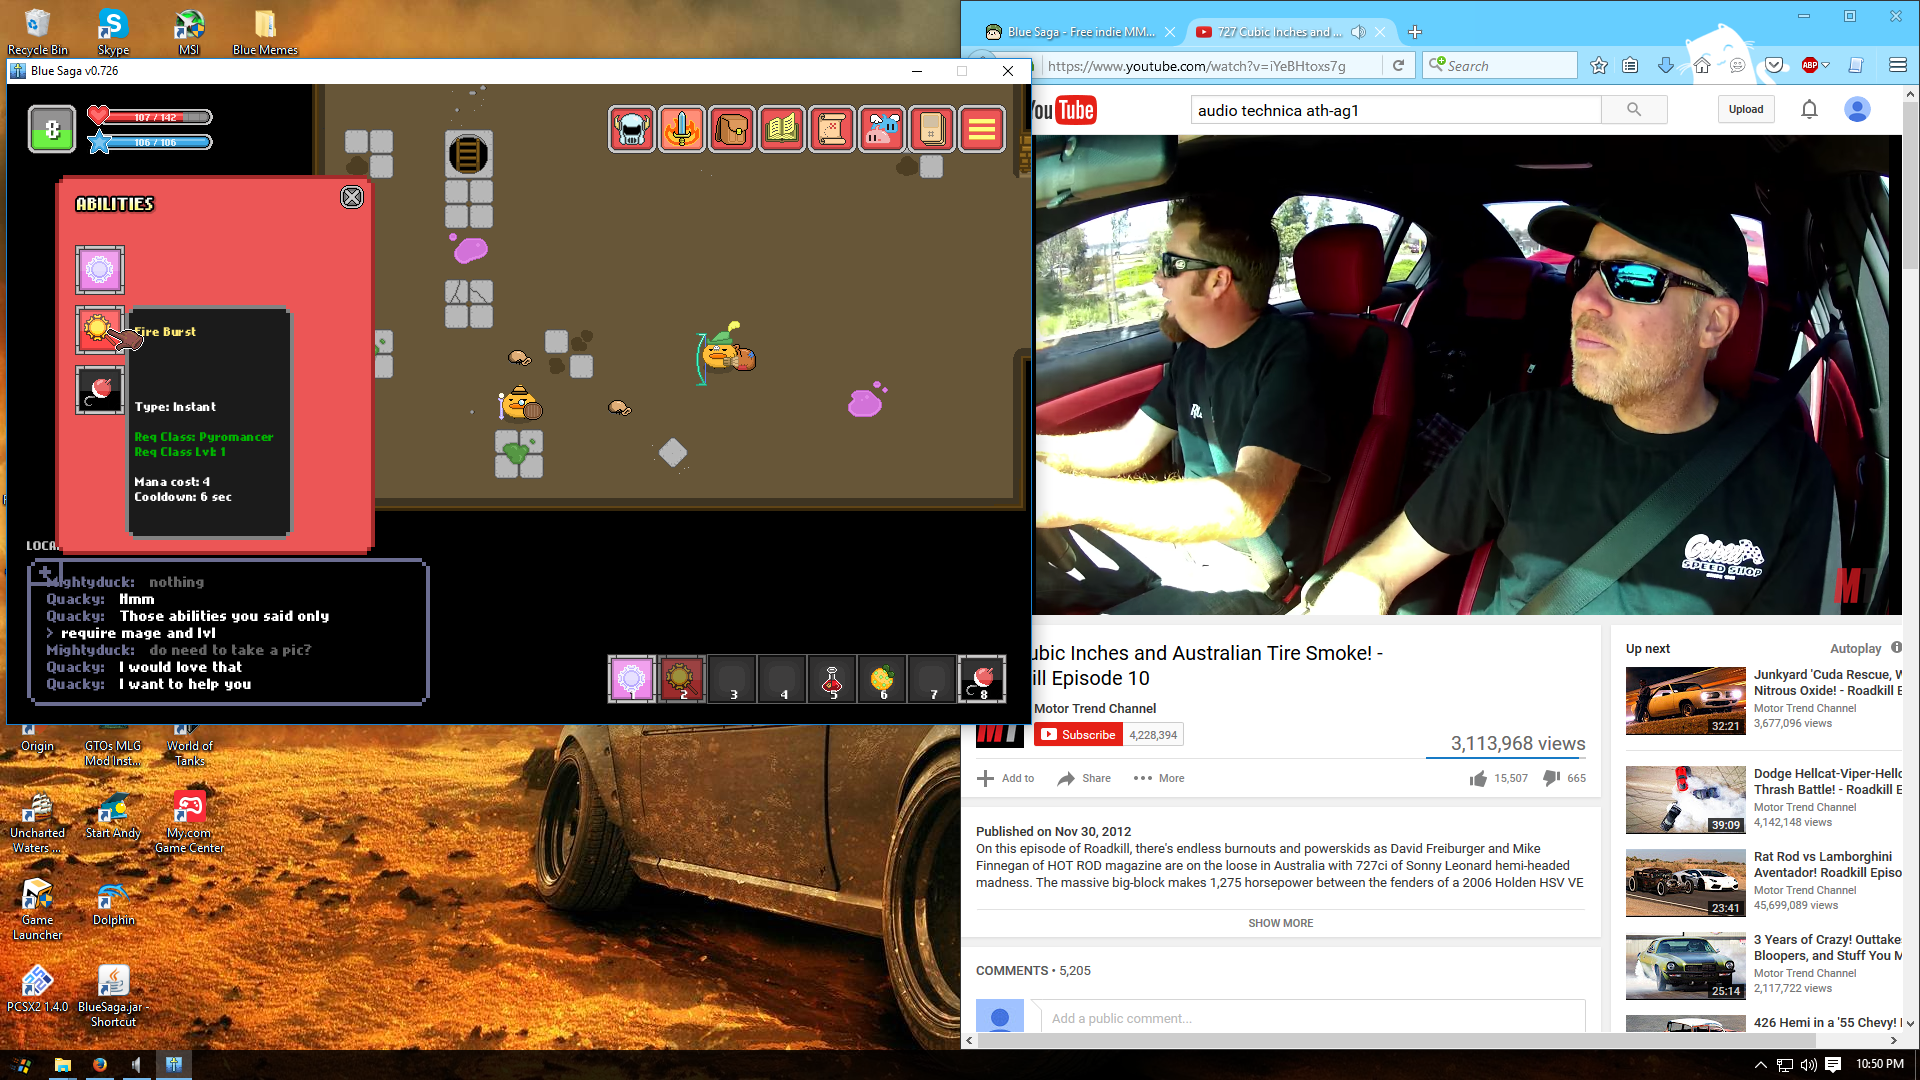Image resolution: width=1920 pixels, height=1080 pixels.
Task: Mute the YouTube tab via speaker icon
Action: [x=1358, y=32]
